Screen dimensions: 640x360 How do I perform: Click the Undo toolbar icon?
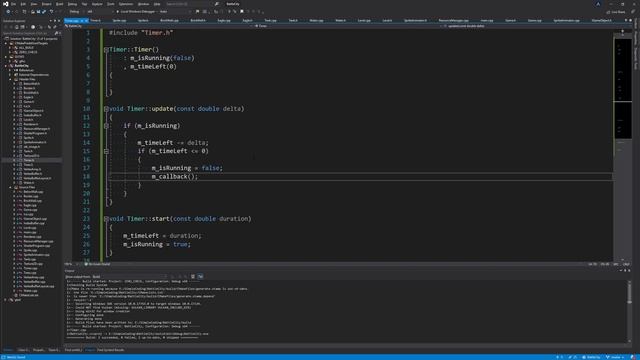point(51,12)
